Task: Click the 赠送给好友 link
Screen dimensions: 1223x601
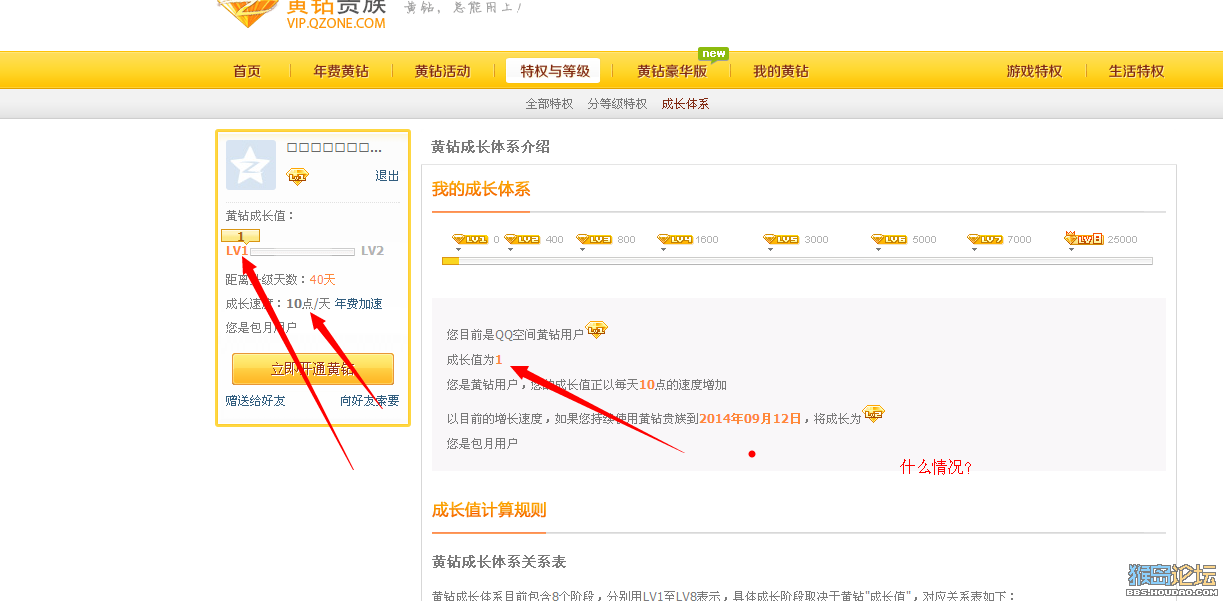Action: click(x=255, y=401)
